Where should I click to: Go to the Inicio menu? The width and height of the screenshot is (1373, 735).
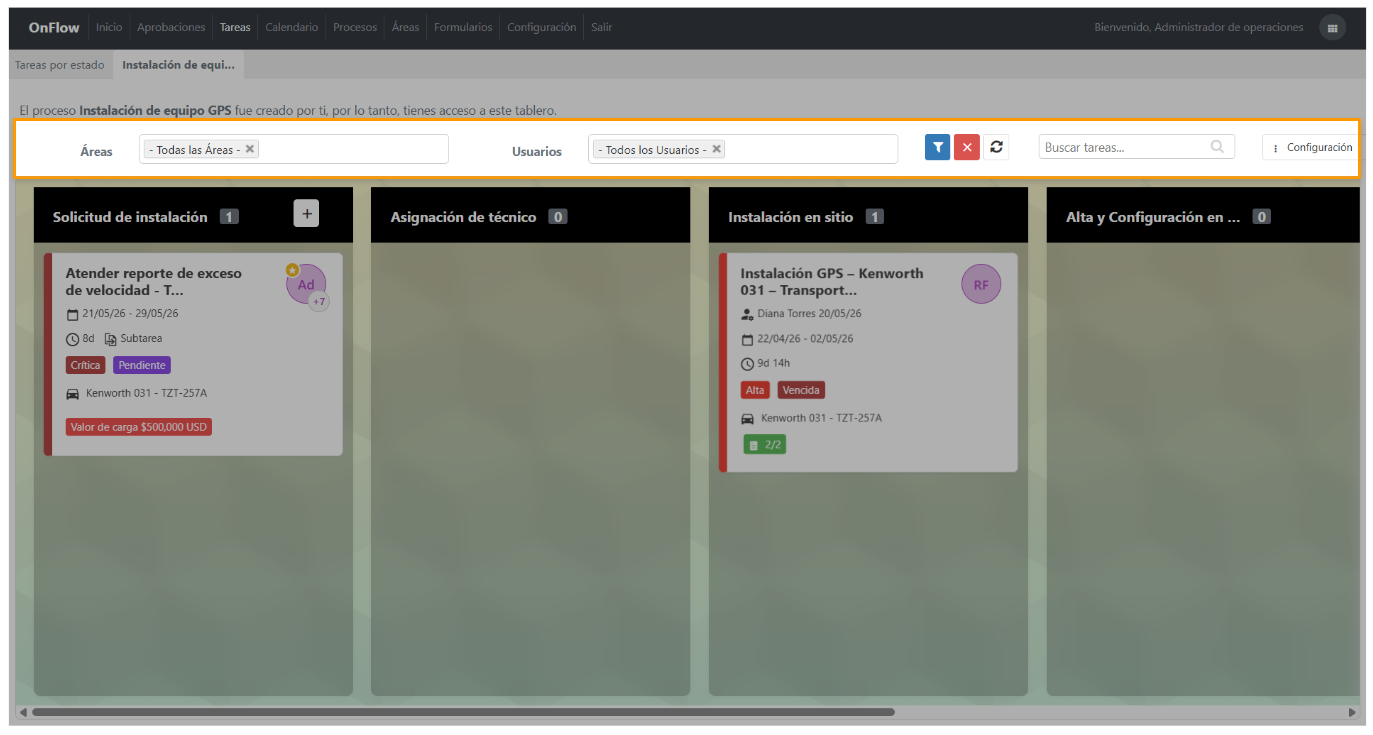pos(109,28)
